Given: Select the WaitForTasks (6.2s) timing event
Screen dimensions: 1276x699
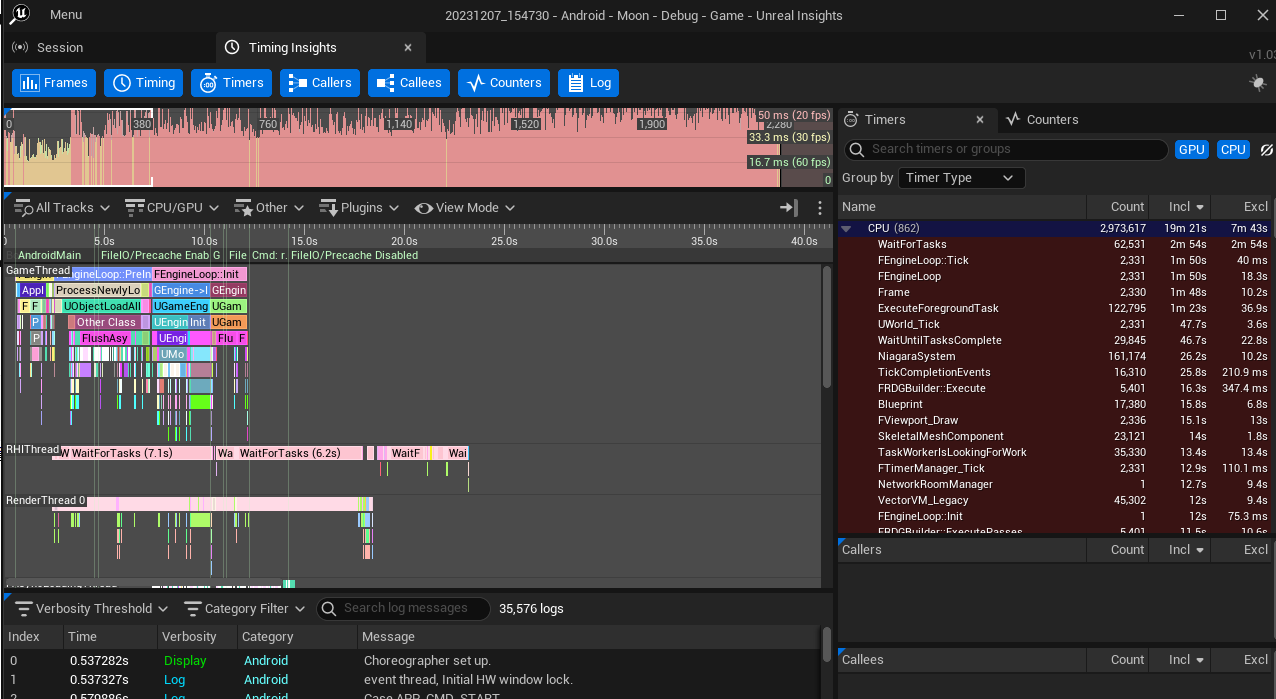Looking at the screenshot, I should [300, 454].
